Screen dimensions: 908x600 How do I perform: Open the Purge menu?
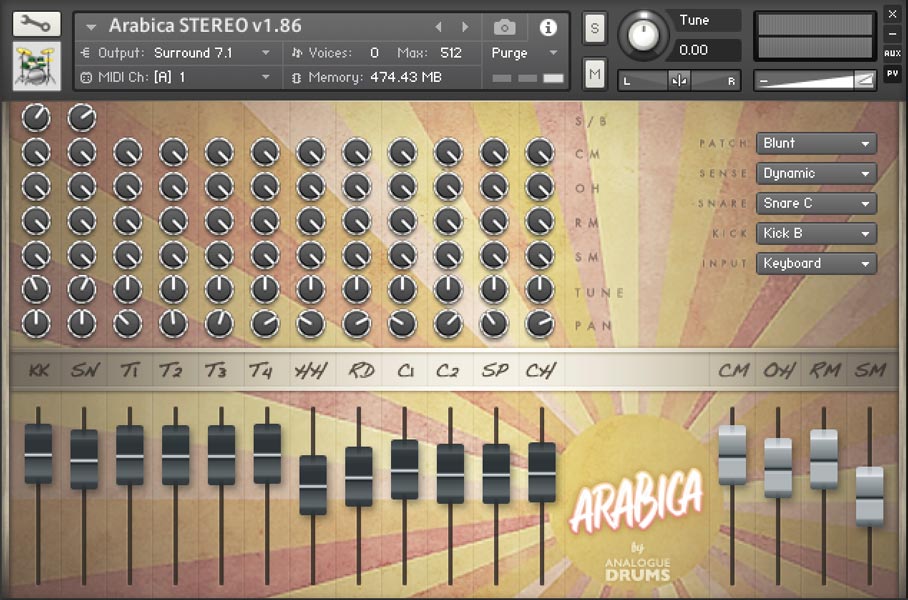point(524,53)
